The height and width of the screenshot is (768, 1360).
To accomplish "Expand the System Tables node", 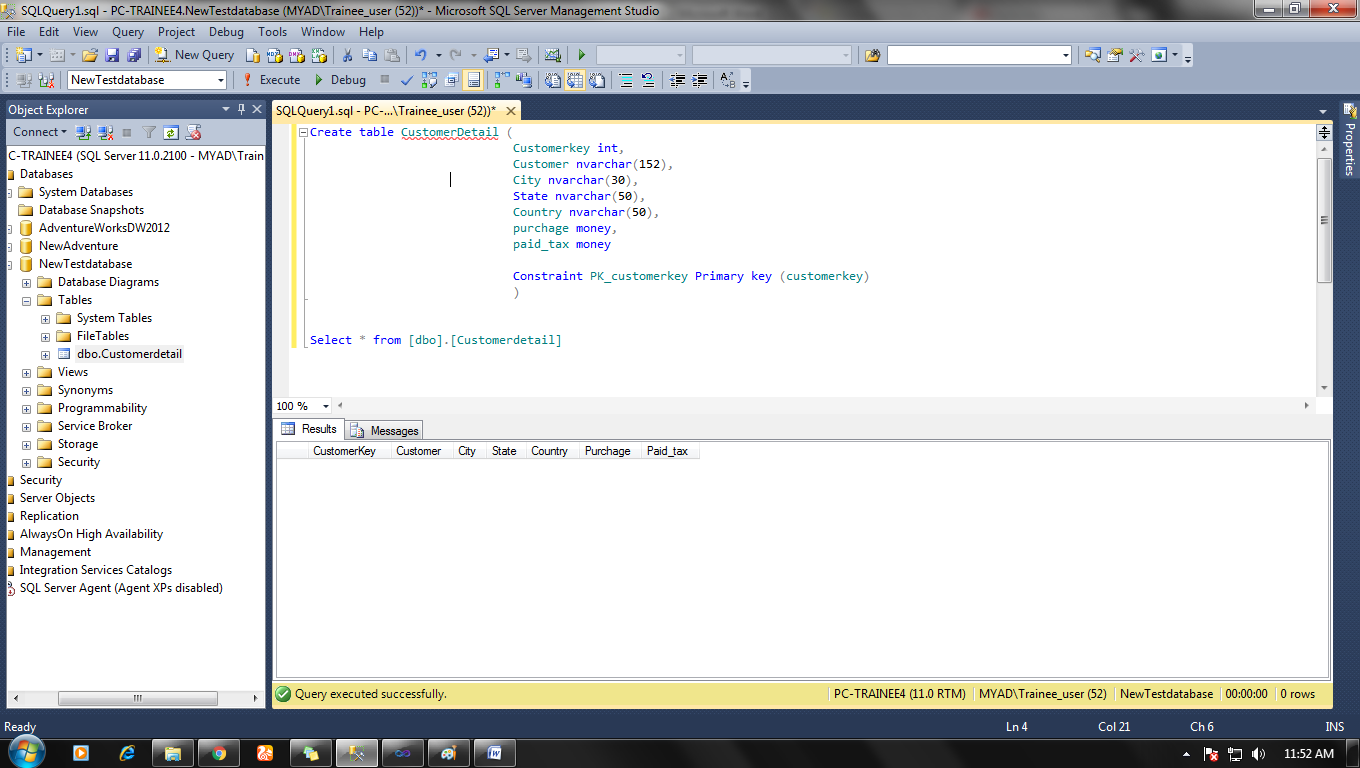I will click(45, 318).
